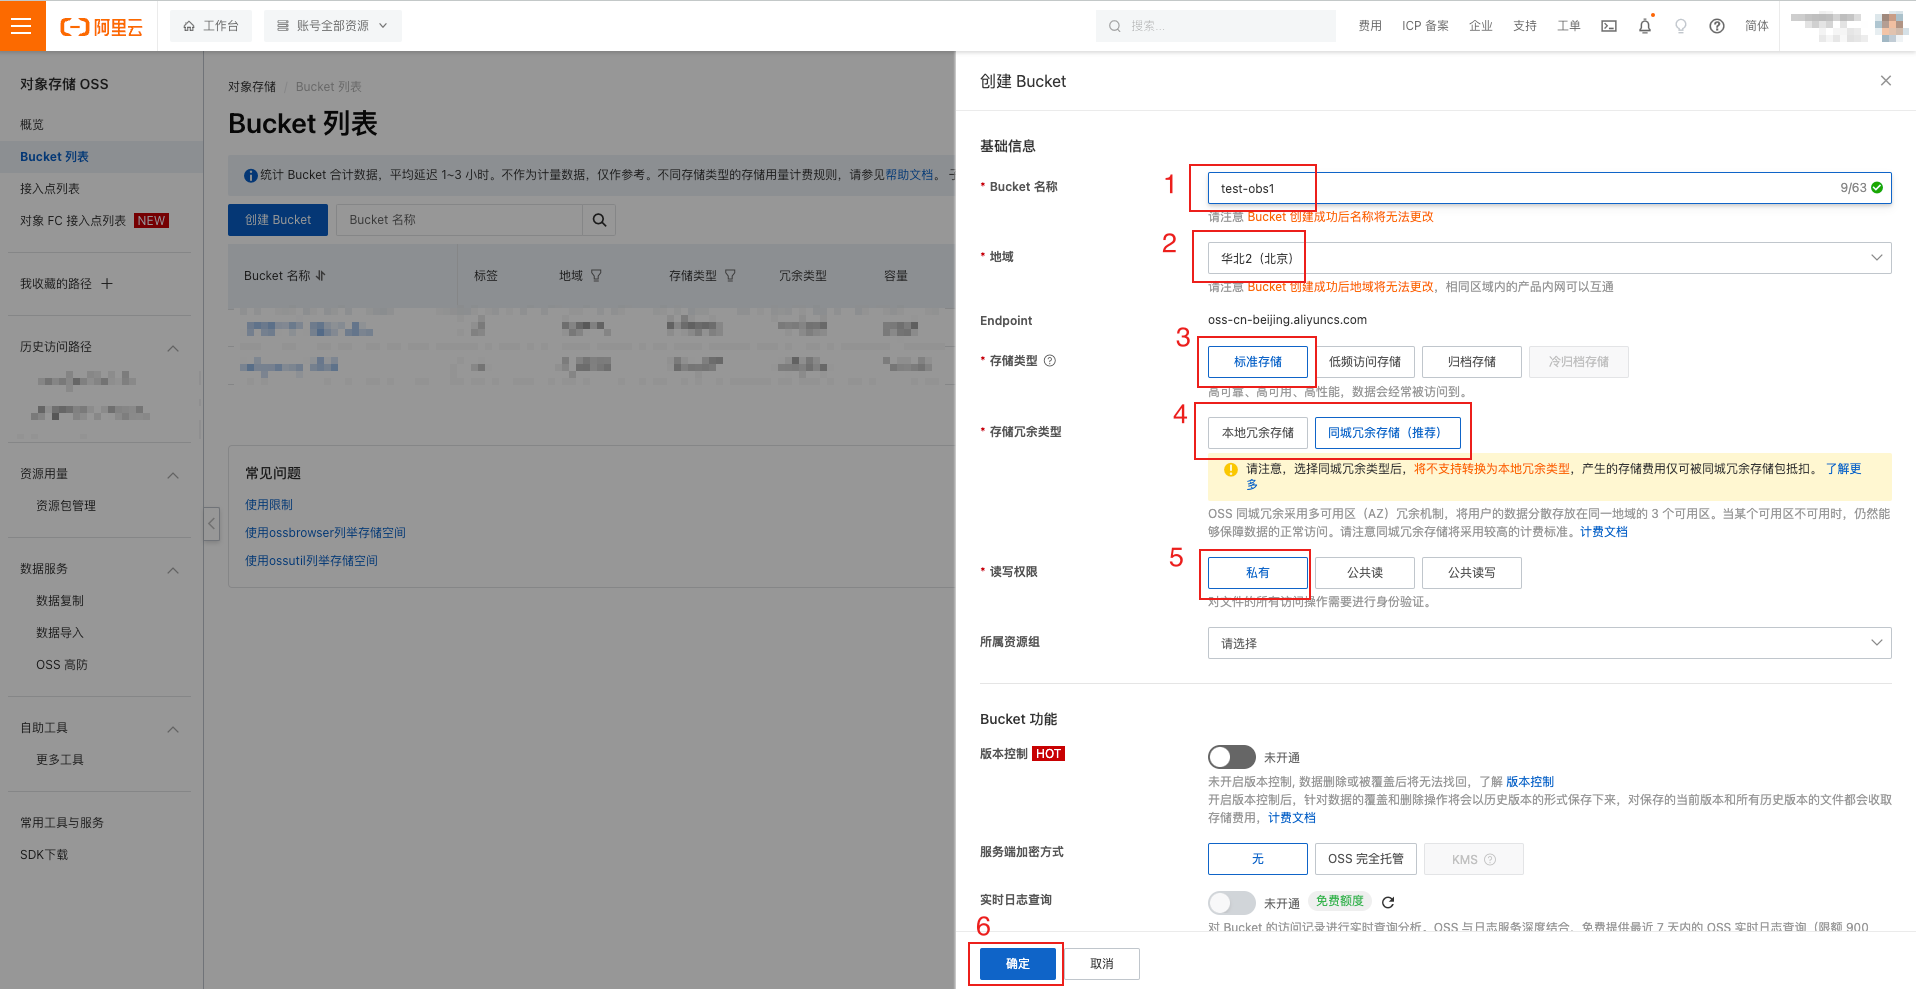The height and width of the screenshot is (989, 1916).
Task: Open the 所属资源组 dropdown
Action: (1549, 643)
